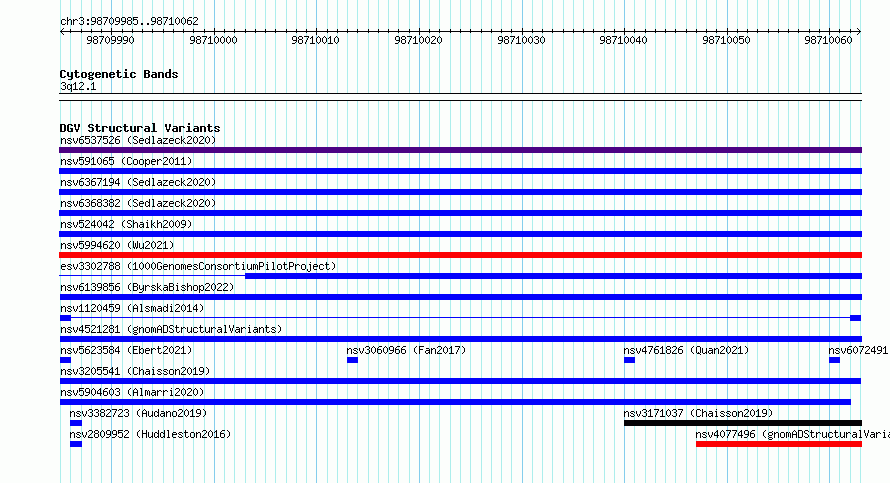Select the nsv524042 Shaikh2009 blue bar
Viewport: 890px width, 483px height.
tap(460, 234)
